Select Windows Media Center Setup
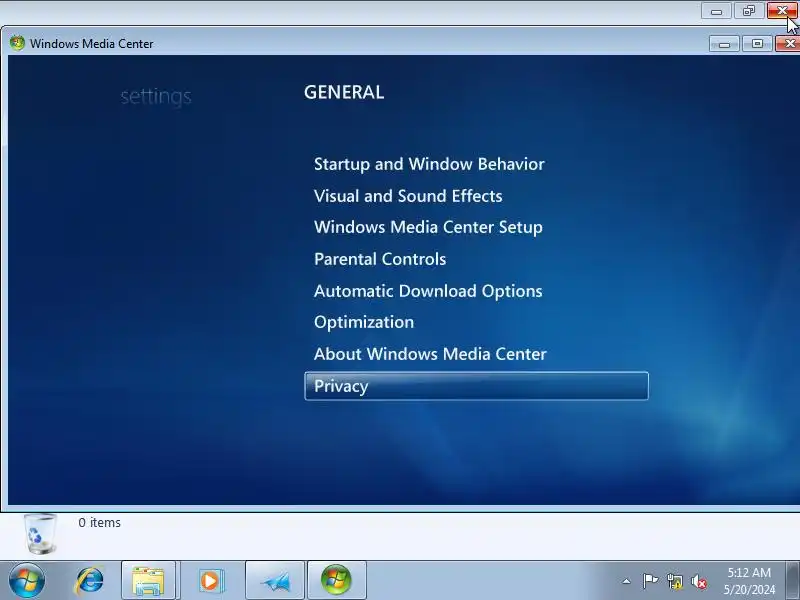Image resolution: width=800 pixels, height=600 pixels. tap(428, 228)
